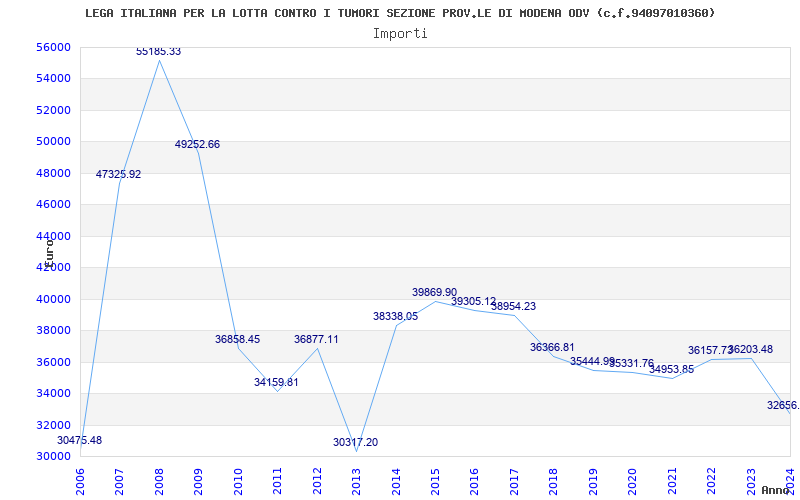Click the data label 39869.90
Image resolution: width=800 pixels, height=500 pixels.
click(x=435, y=292)
